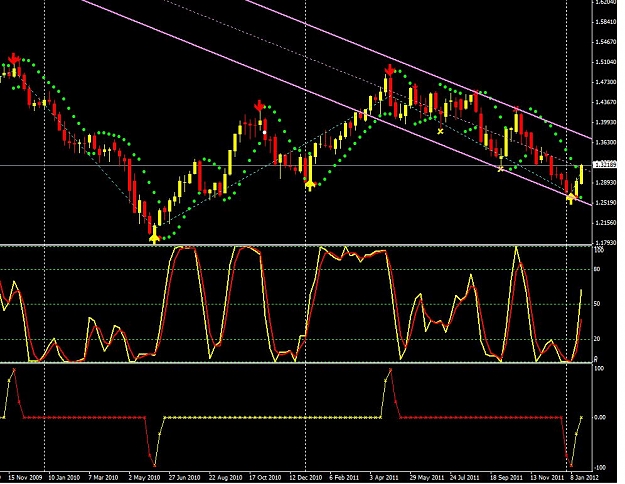Image resolution: width=625 pixels, height=484 pixels.
Task: Click the red sell arrow near October 2010
Action: [259, 106]
